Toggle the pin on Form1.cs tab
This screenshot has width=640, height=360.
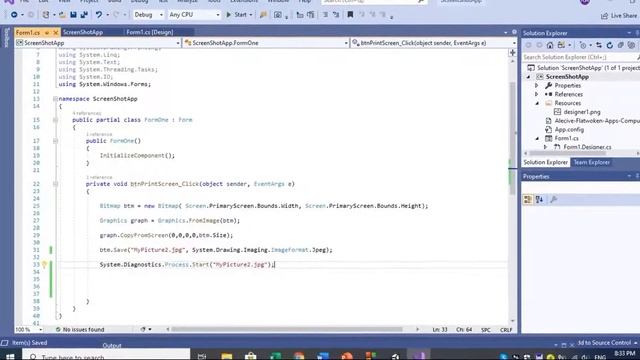point(47,32)
